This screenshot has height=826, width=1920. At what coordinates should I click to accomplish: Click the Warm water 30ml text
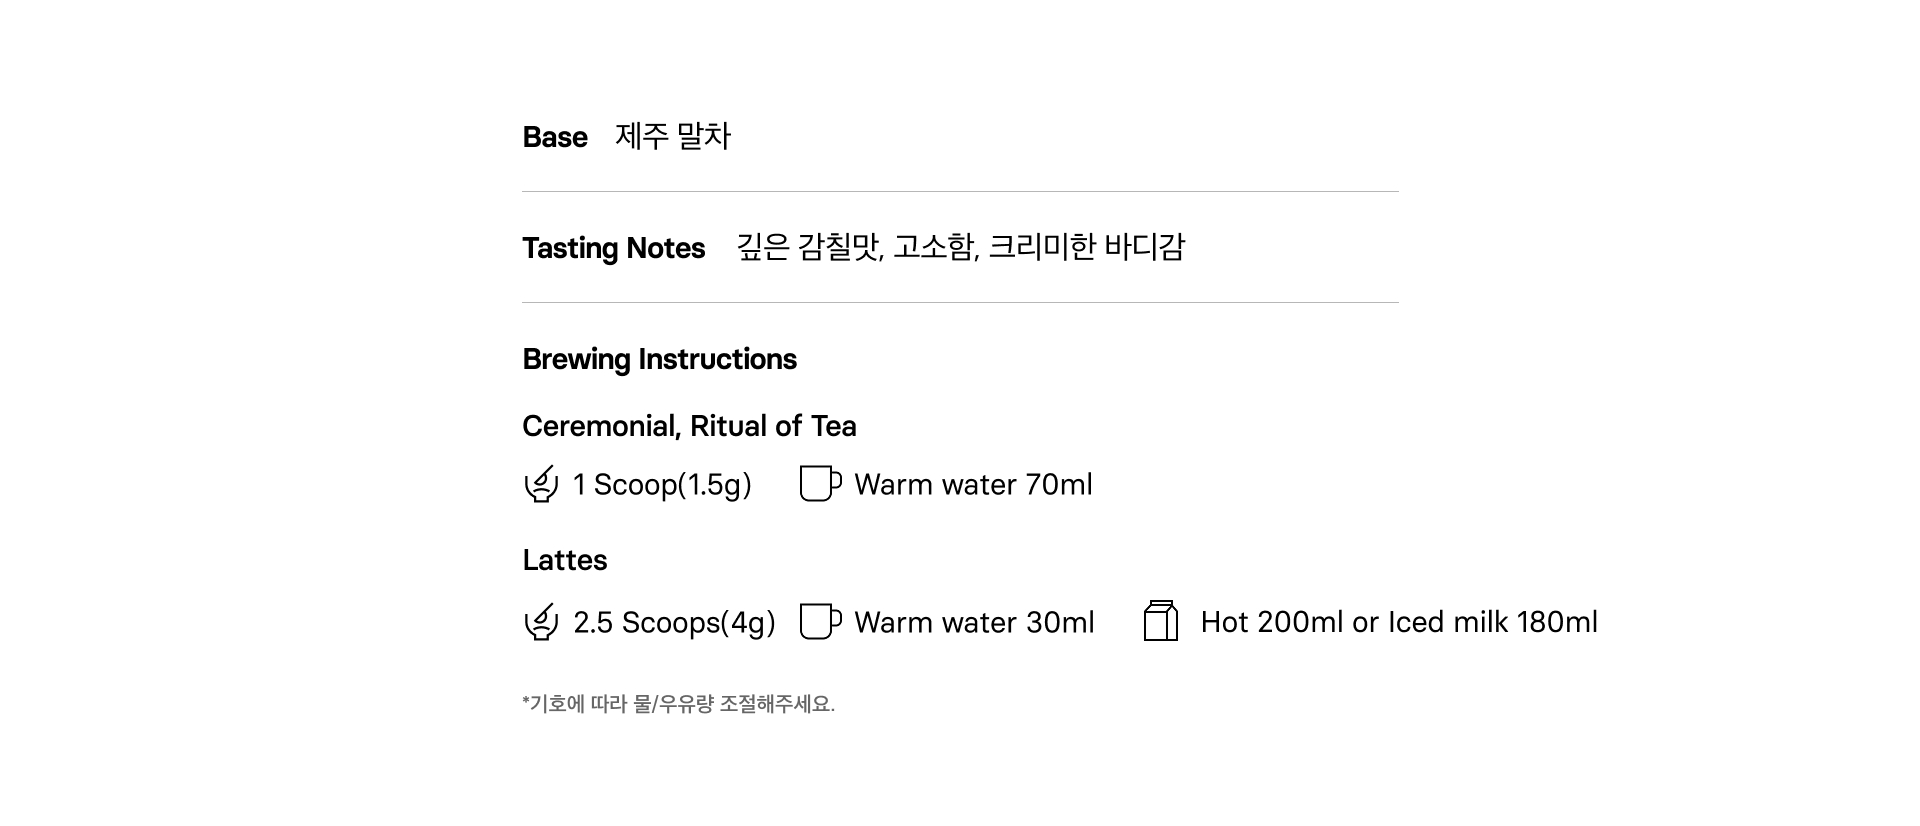(974, 623)
